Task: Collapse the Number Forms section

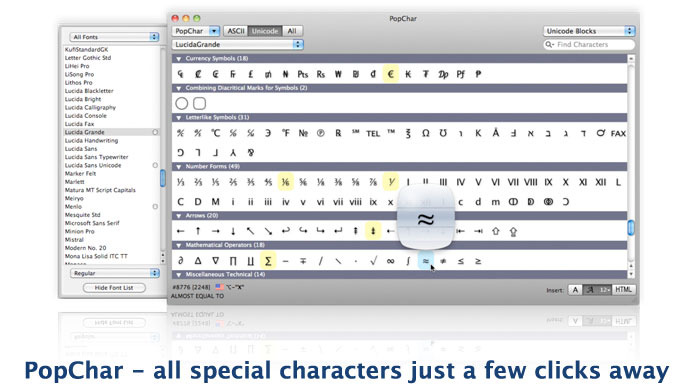Action: click(x=179, y=167)
